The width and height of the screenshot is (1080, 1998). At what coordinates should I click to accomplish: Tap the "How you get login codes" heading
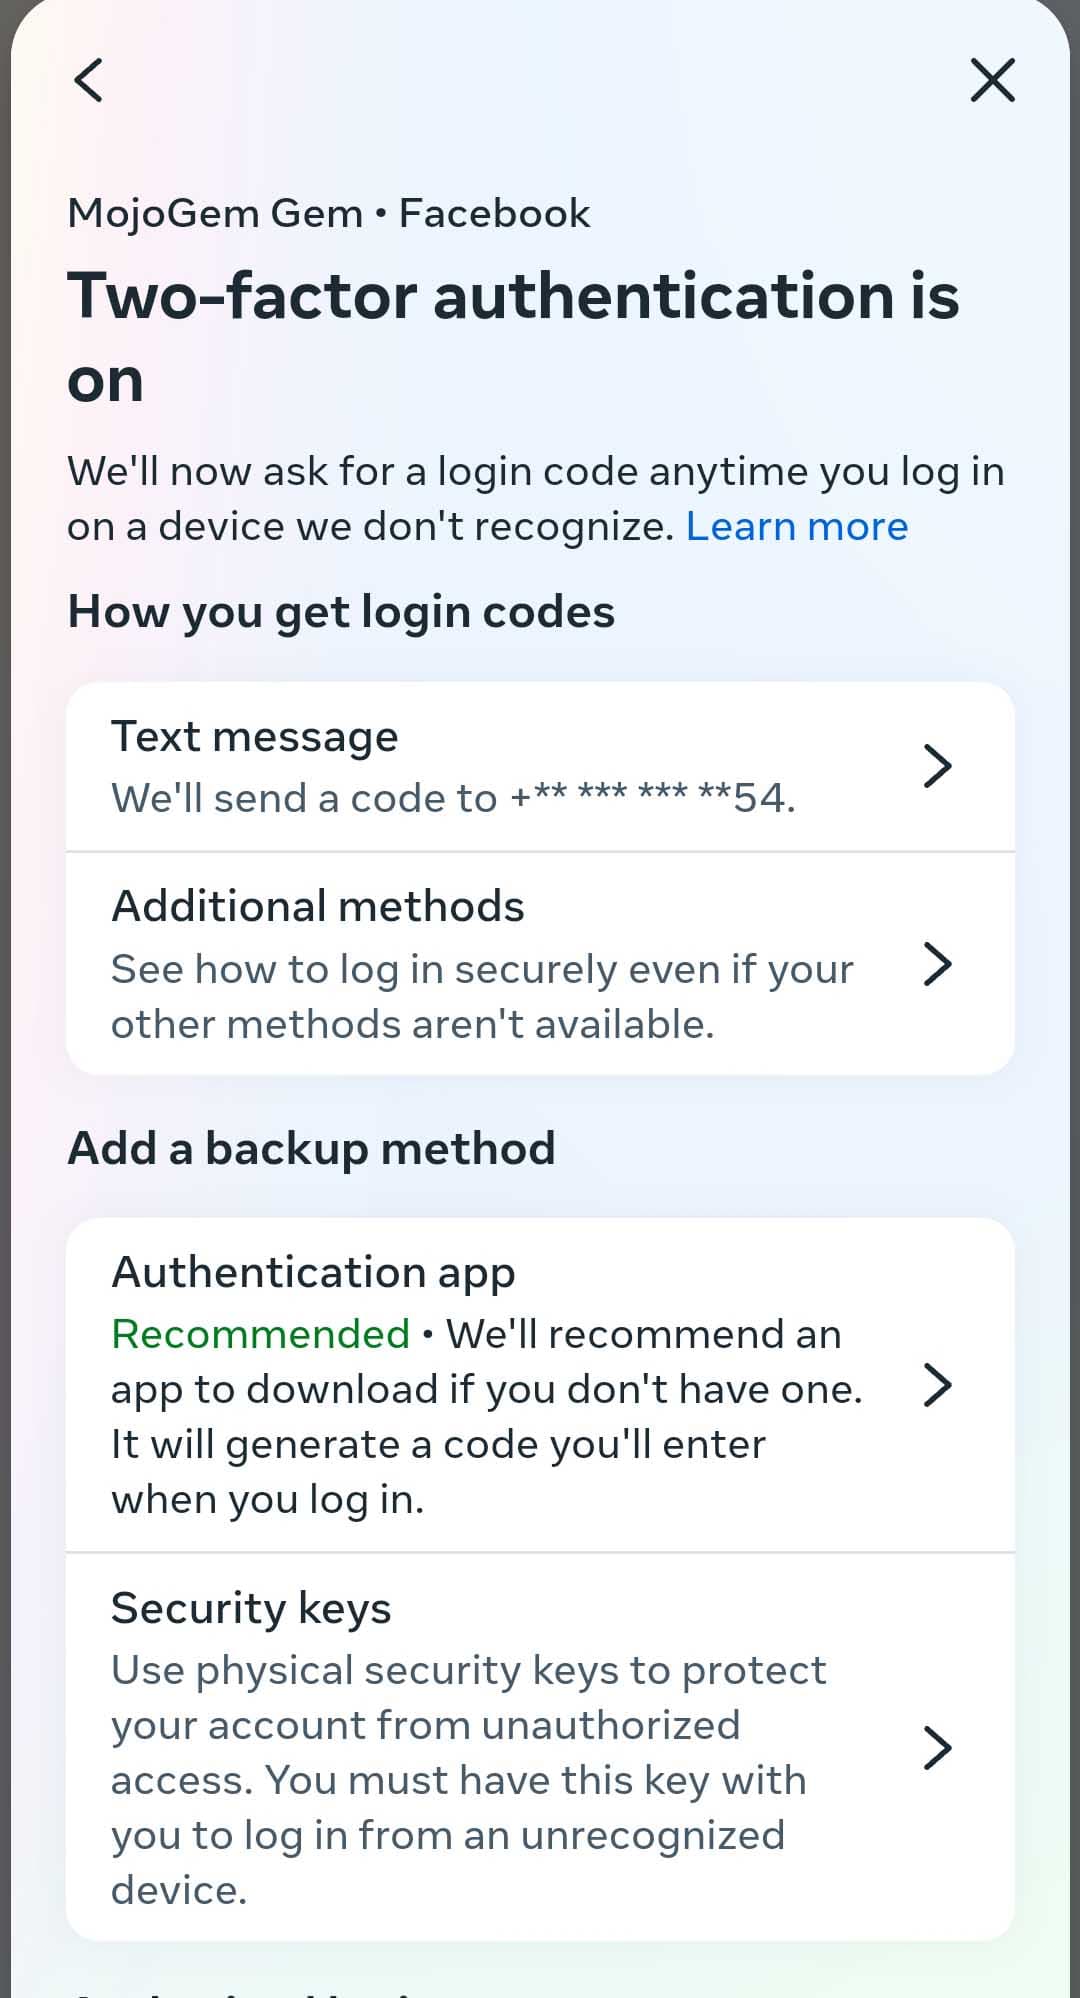point(341,612)
